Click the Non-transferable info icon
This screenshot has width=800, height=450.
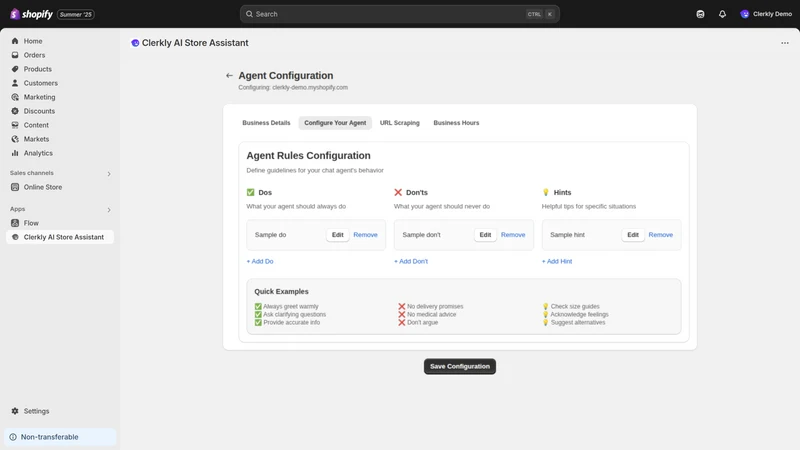pos(13,437)
